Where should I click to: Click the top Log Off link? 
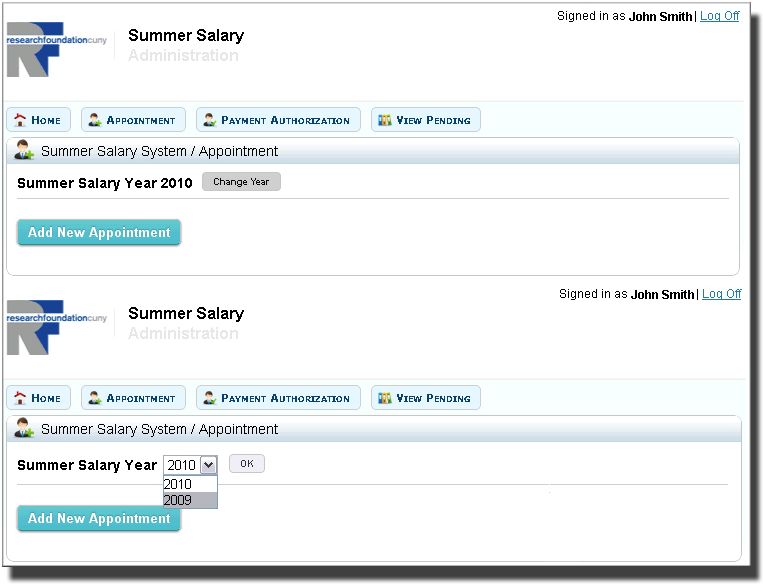719,16
